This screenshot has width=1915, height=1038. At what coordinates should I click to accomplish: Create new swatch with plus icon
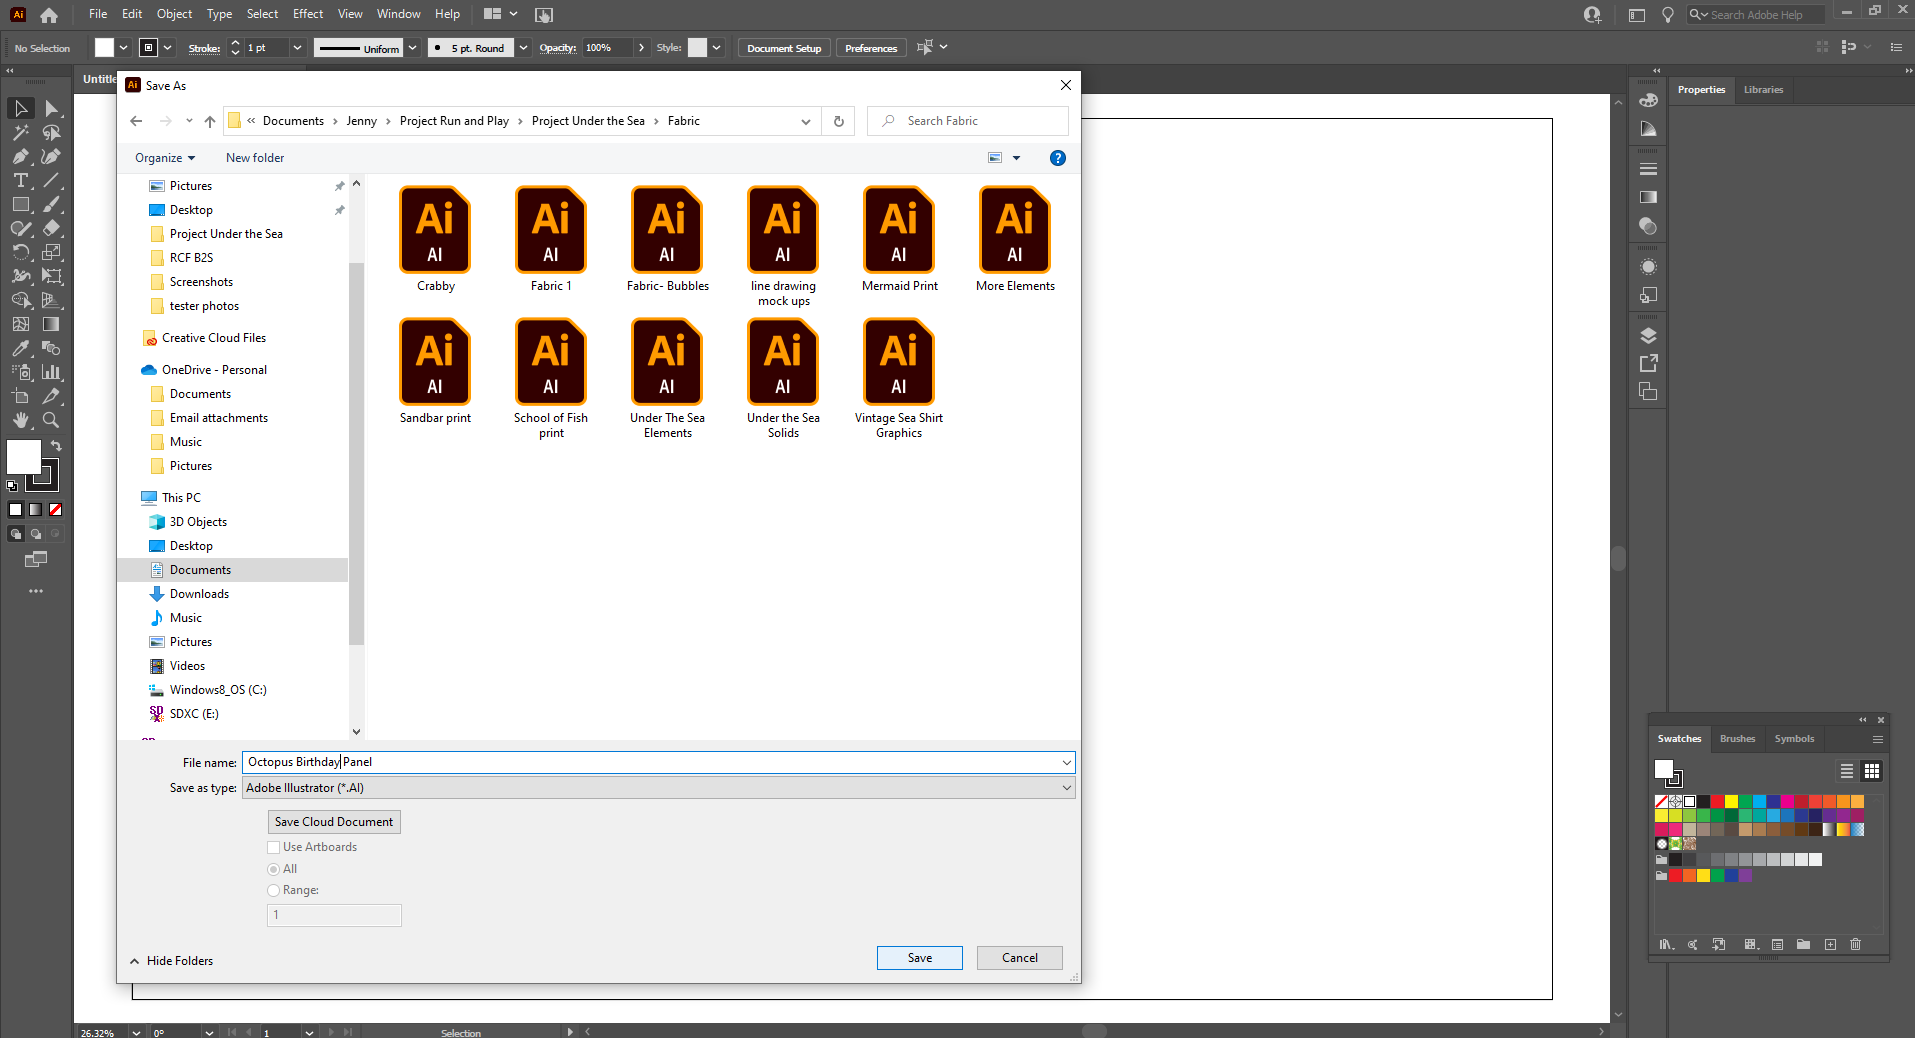(1830, 944)
